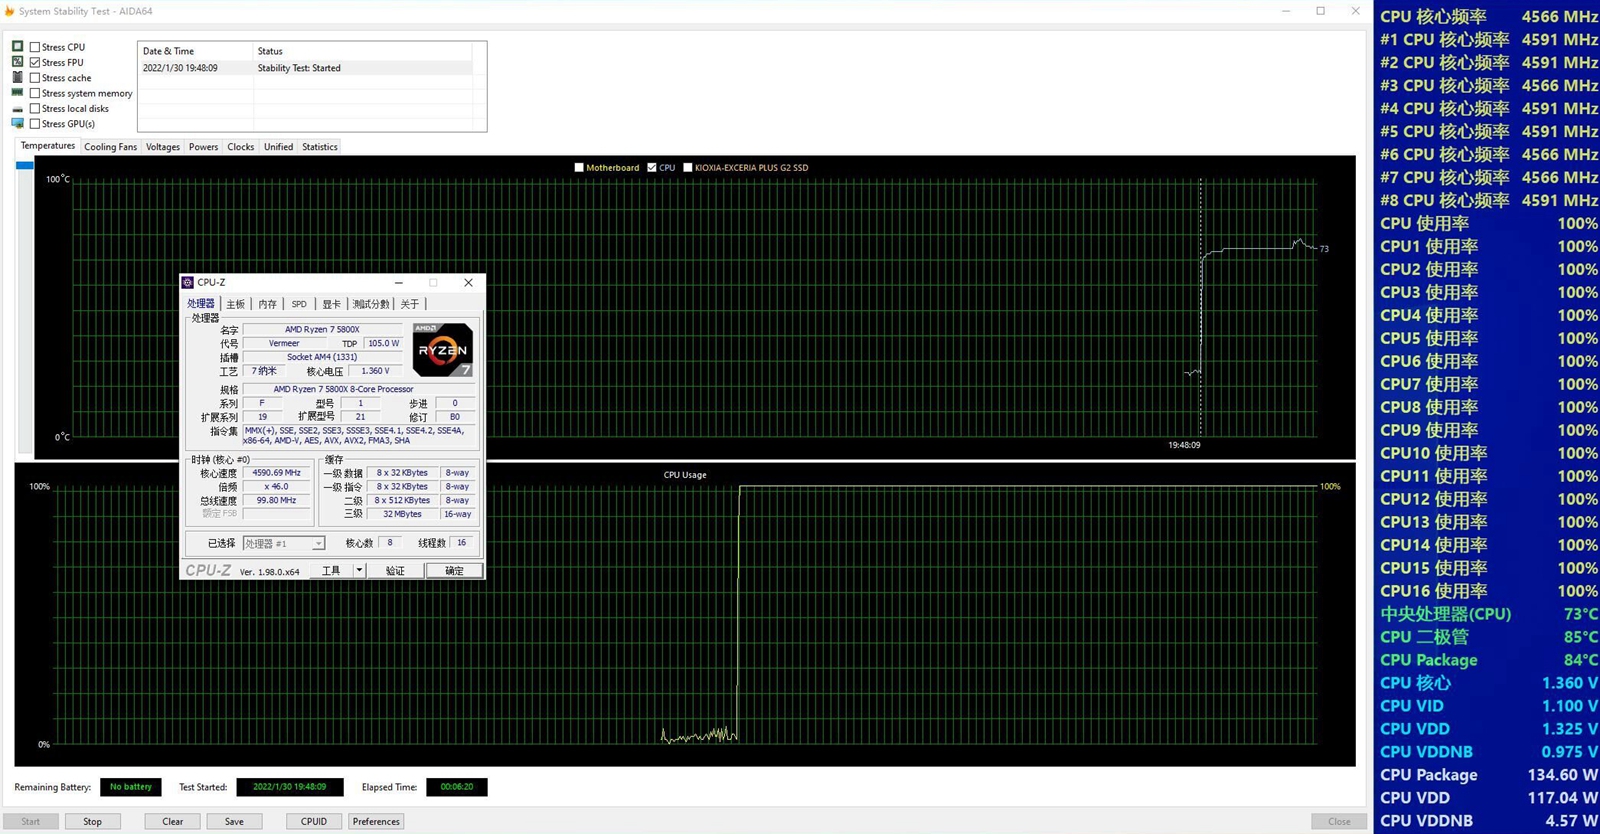
Task: Open the Preferences button
Action: [376, 822]
